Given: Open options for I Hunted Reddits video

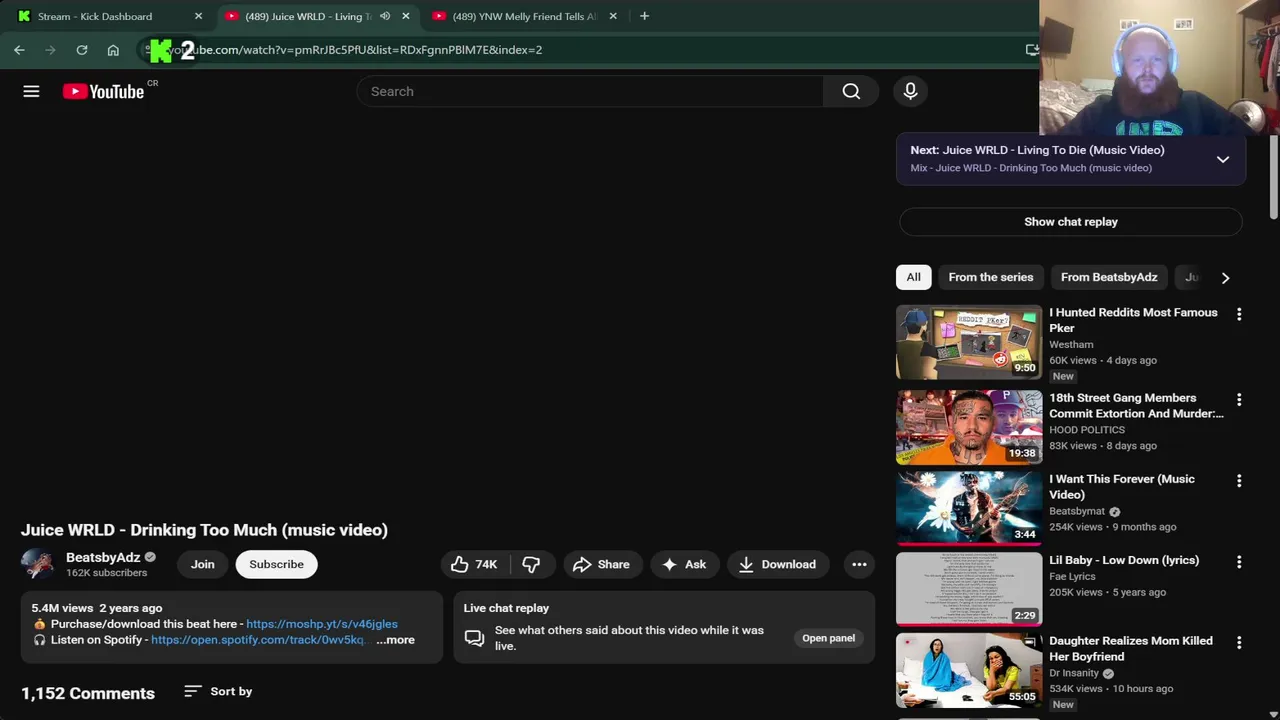Looking at the screenshot, I should coord(1239,314).
